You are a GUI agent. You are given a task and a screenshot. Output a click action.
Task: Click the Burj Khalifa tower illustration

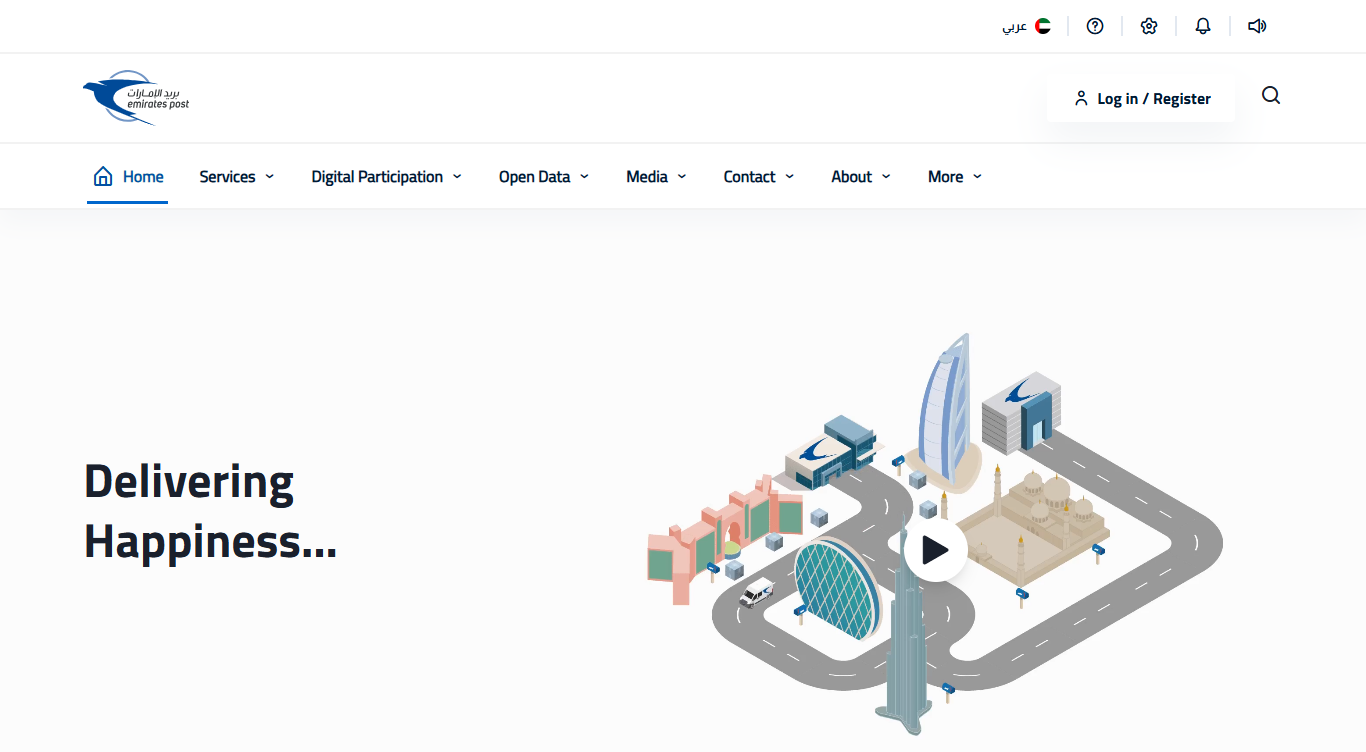(x=905, y=630)
